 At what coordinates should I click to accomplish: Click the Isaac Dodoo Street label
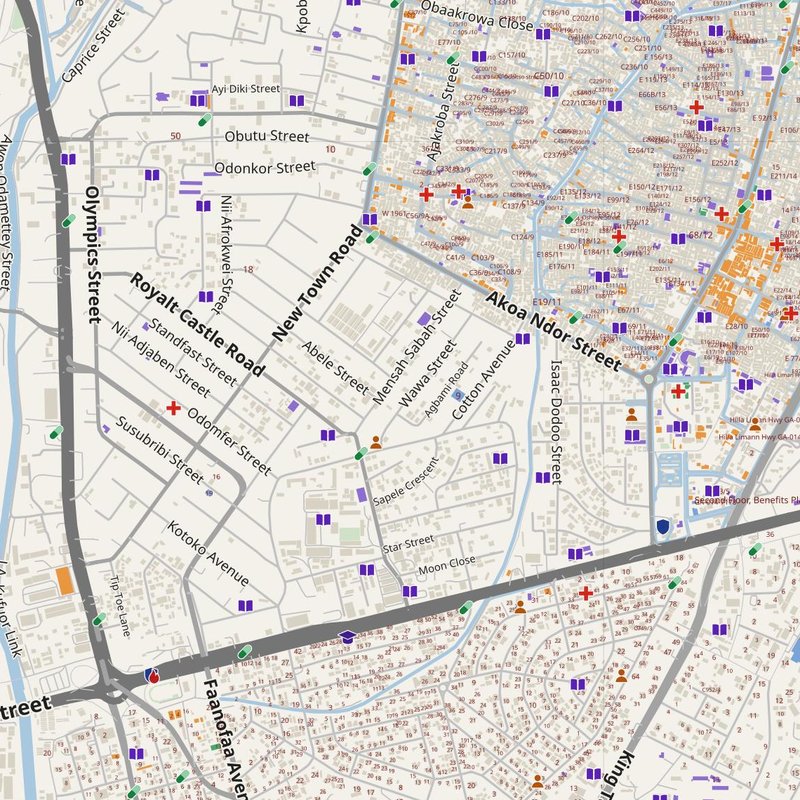pyautogui.click(x=556, y=421)
